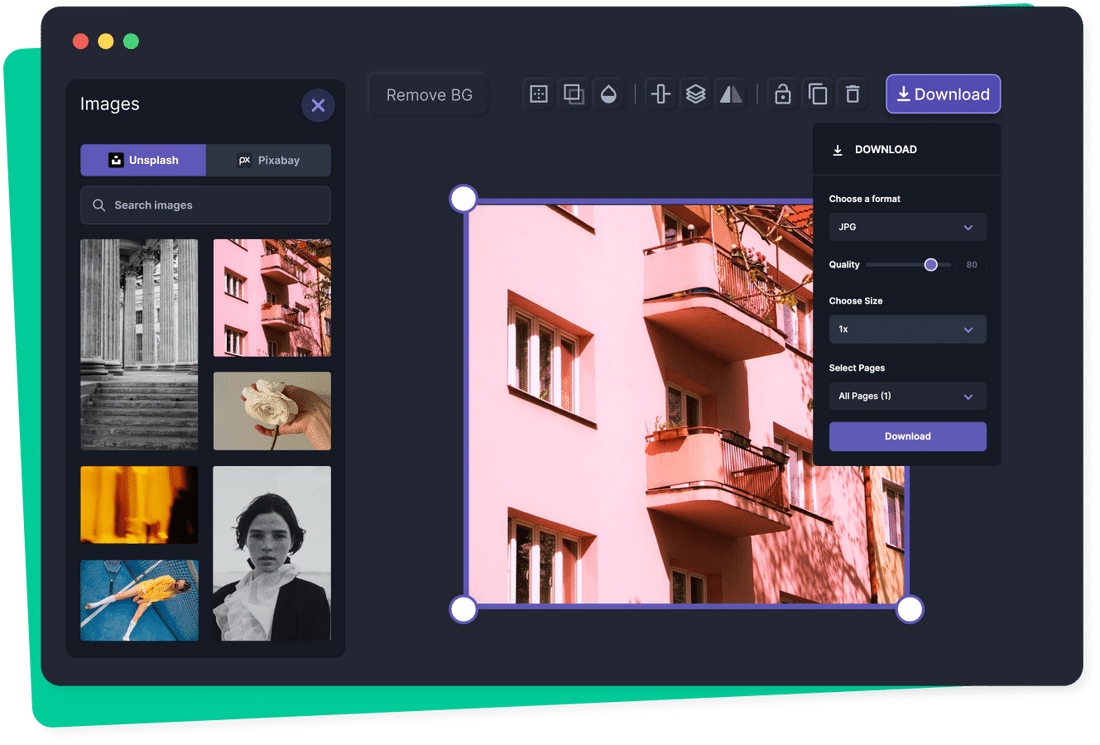Image resolution: width=1100 pixels, height=745 pixels.
Task: Lock the selected image
Action: [x=782, y=93]
